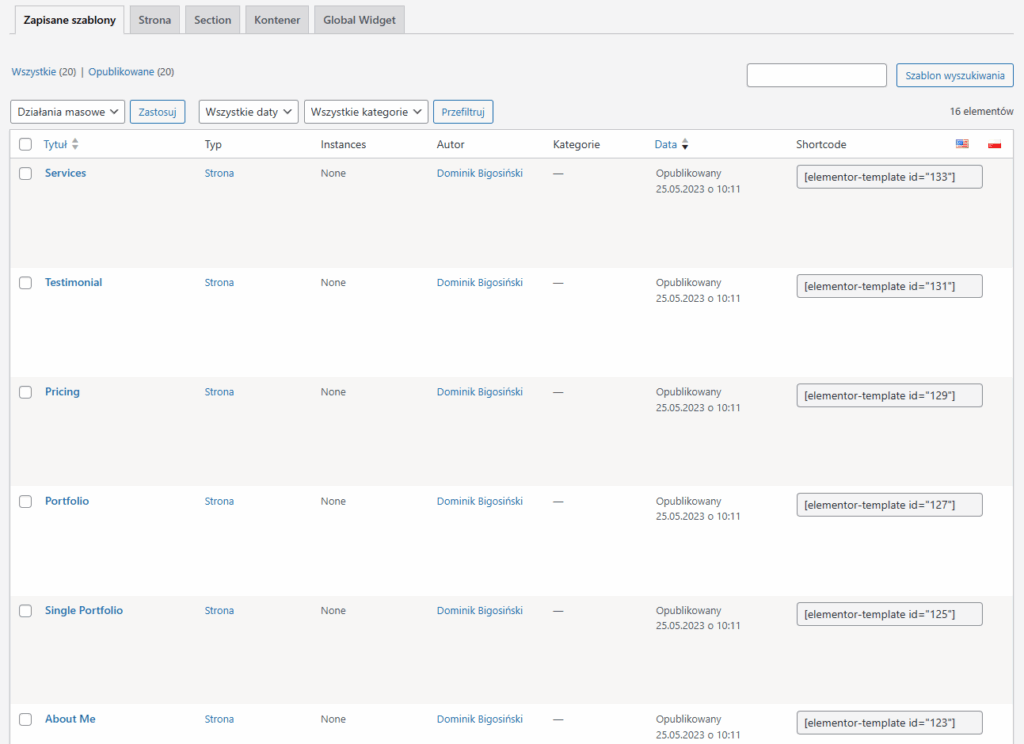The image size is (1024, 744).
Task: Click the Przefiltruj button
Action: 462,112
